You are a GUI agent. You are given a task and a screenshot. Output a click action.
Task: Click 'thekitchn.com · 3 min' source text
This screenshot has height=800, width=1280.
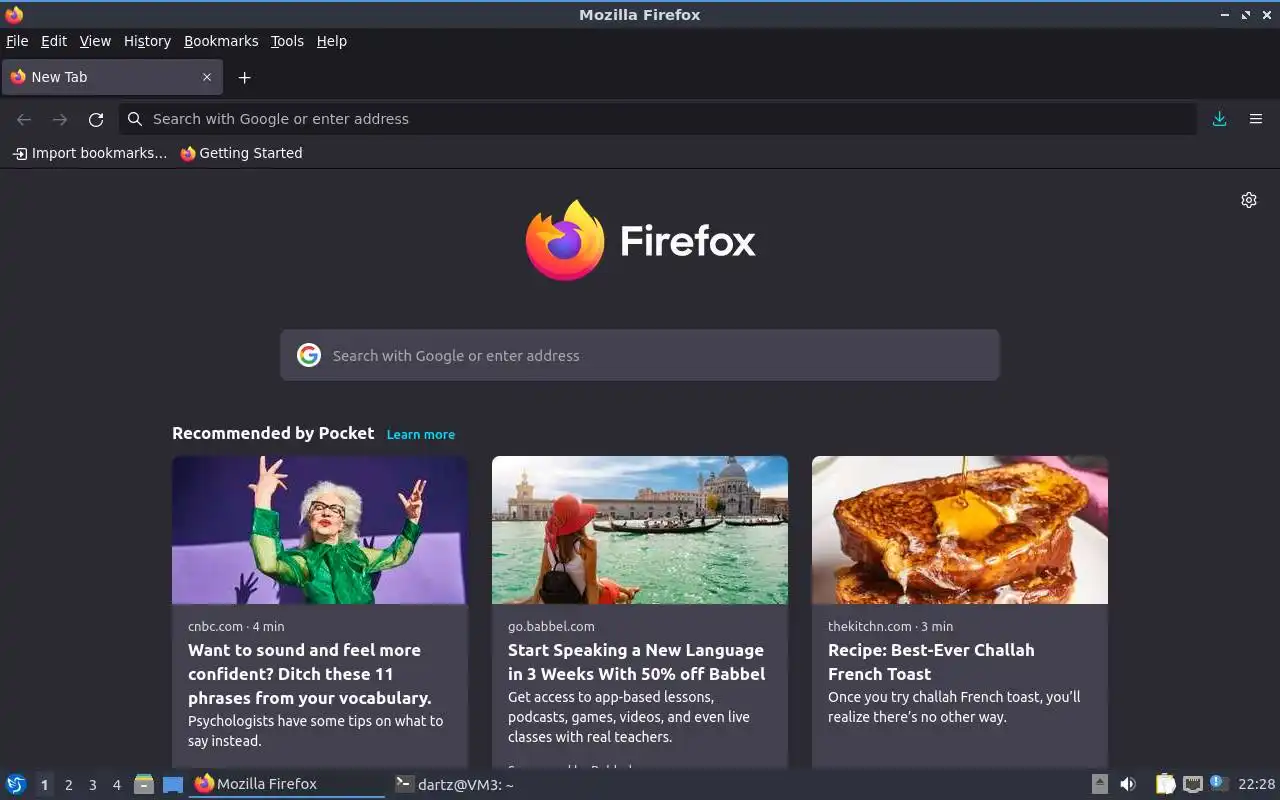click(890, 626)
